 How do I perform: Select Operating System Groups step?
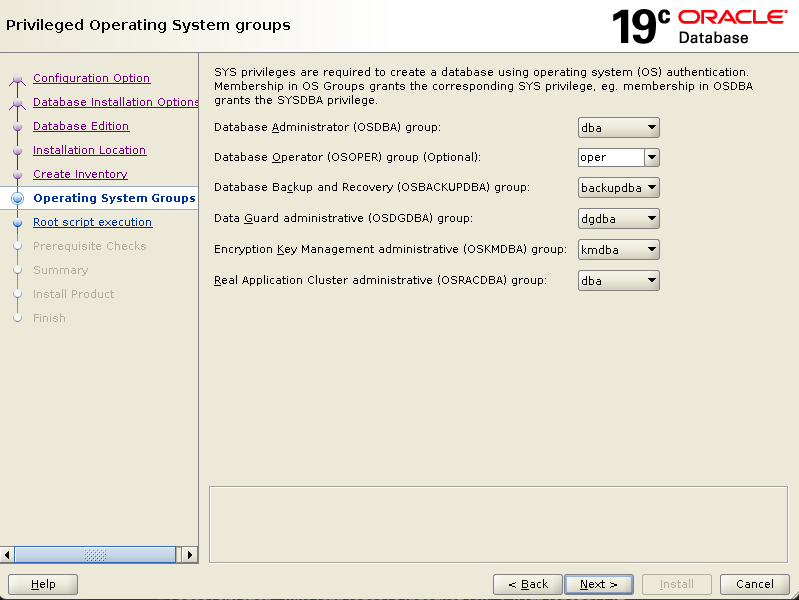click(114, 198)
